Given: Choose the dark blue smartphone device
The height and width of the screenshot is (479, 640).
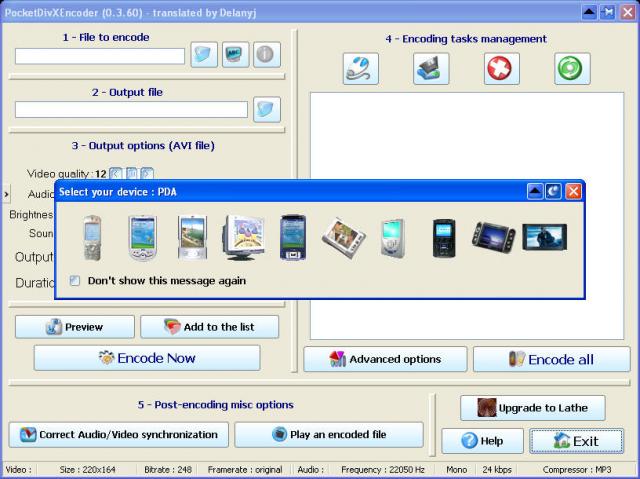Looking at the screenshot, I should click(293, 238).
